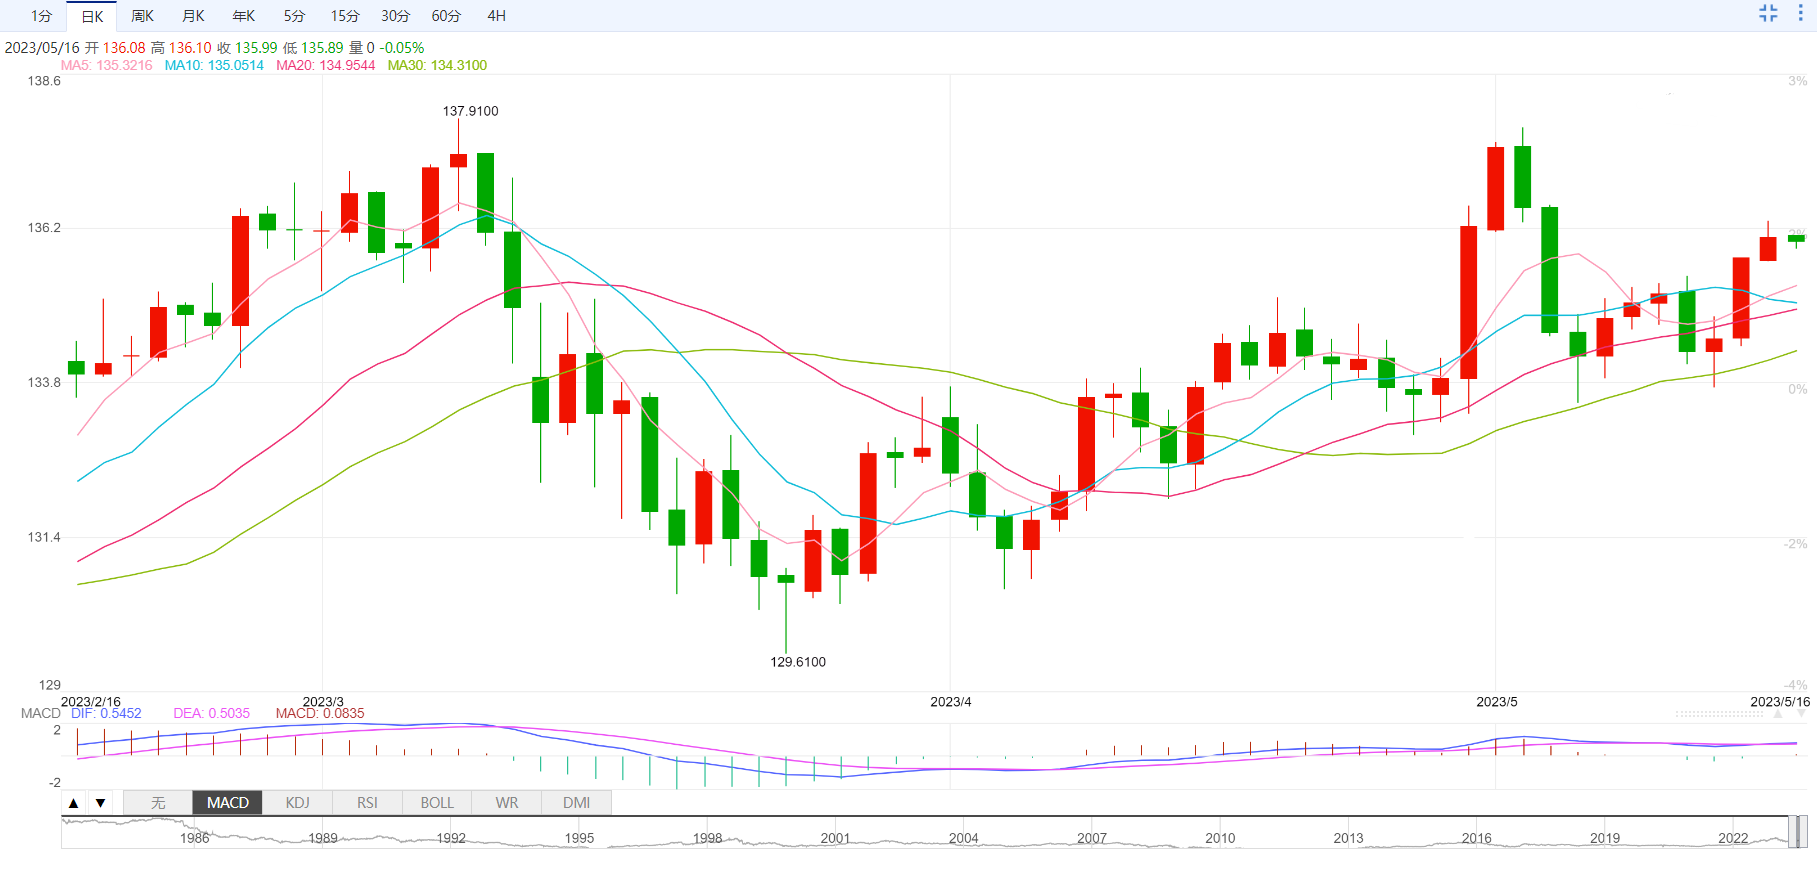
Task: Click the 136.2 price axis label
Action: 44,228
